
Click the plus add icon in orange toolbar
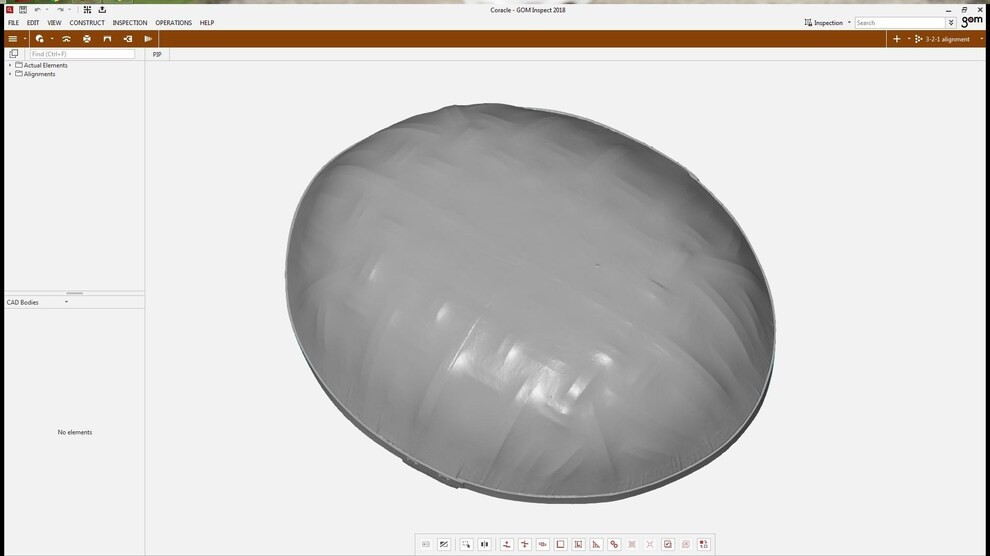(897, 39)
